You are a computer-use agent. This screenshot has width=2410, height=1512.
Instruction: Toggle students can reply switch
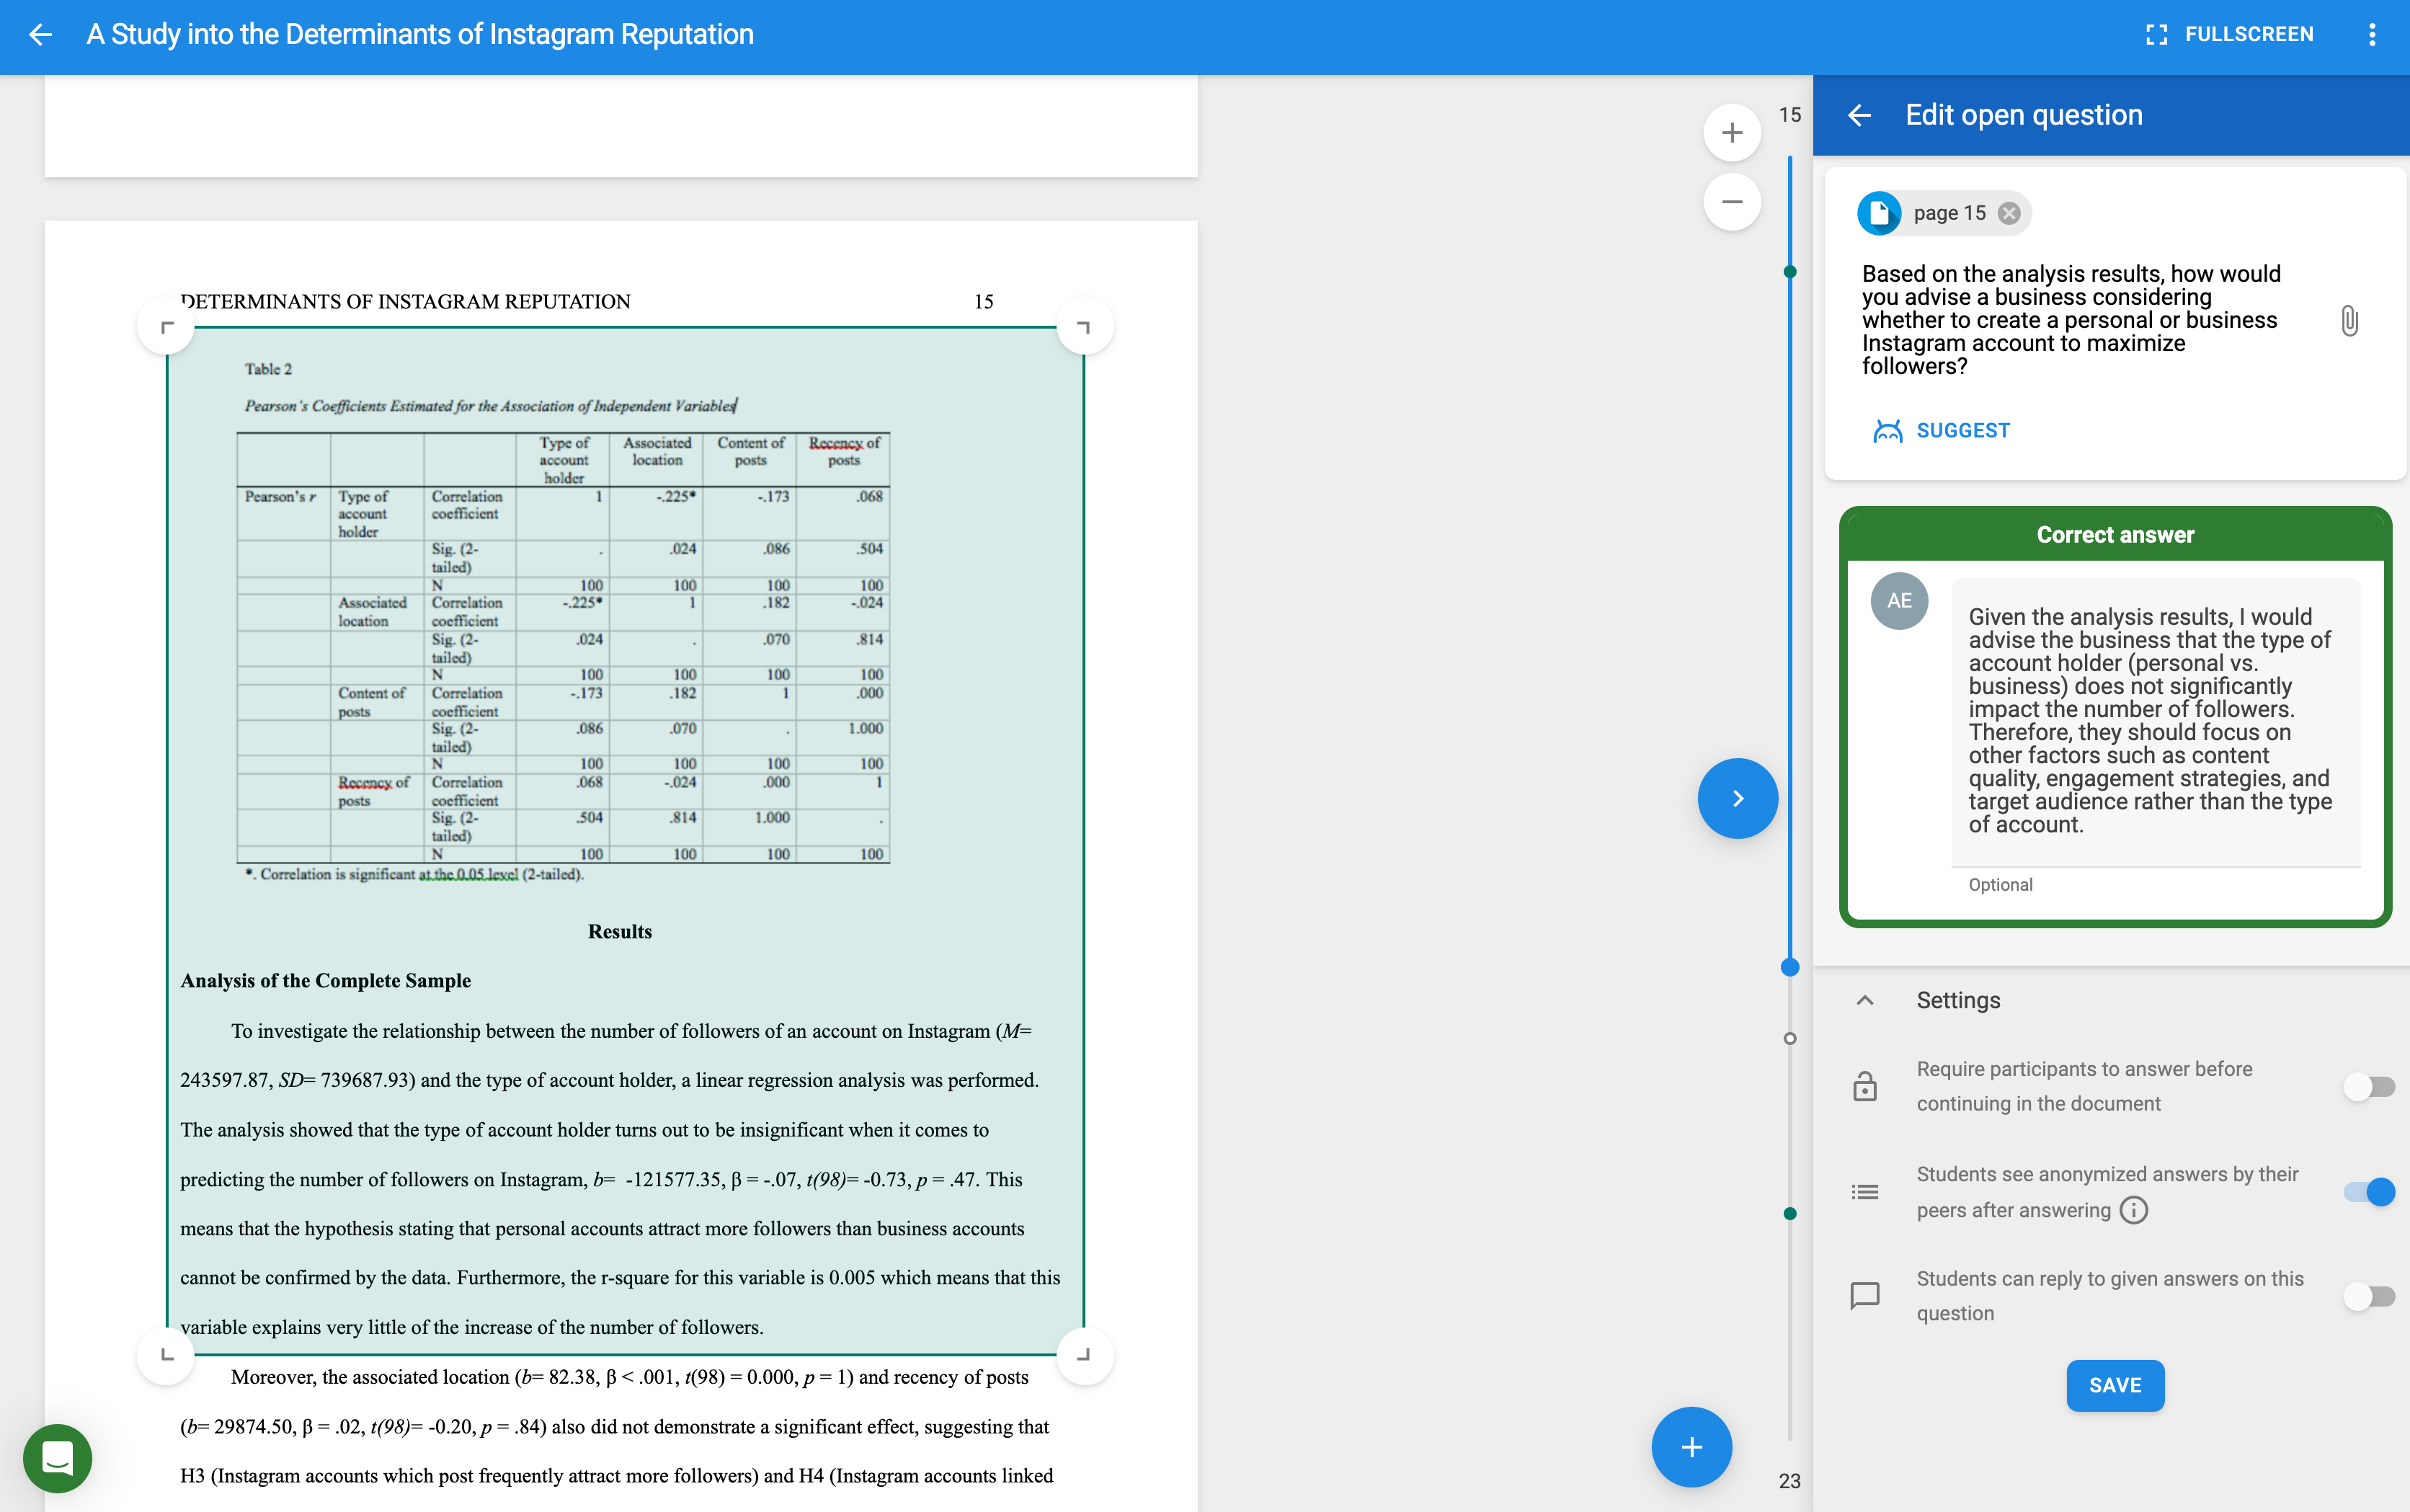click(2369, 1297)
